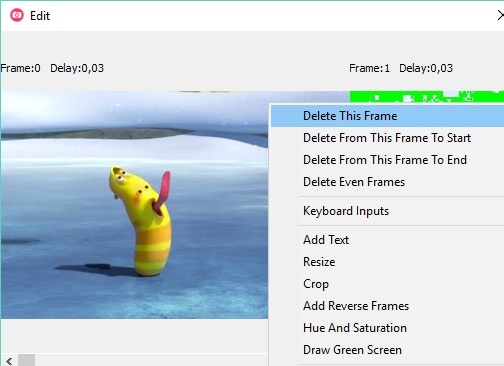This screenshot has width=504, height=366.
Task: Close the Edit window
Action: [500, 15]
